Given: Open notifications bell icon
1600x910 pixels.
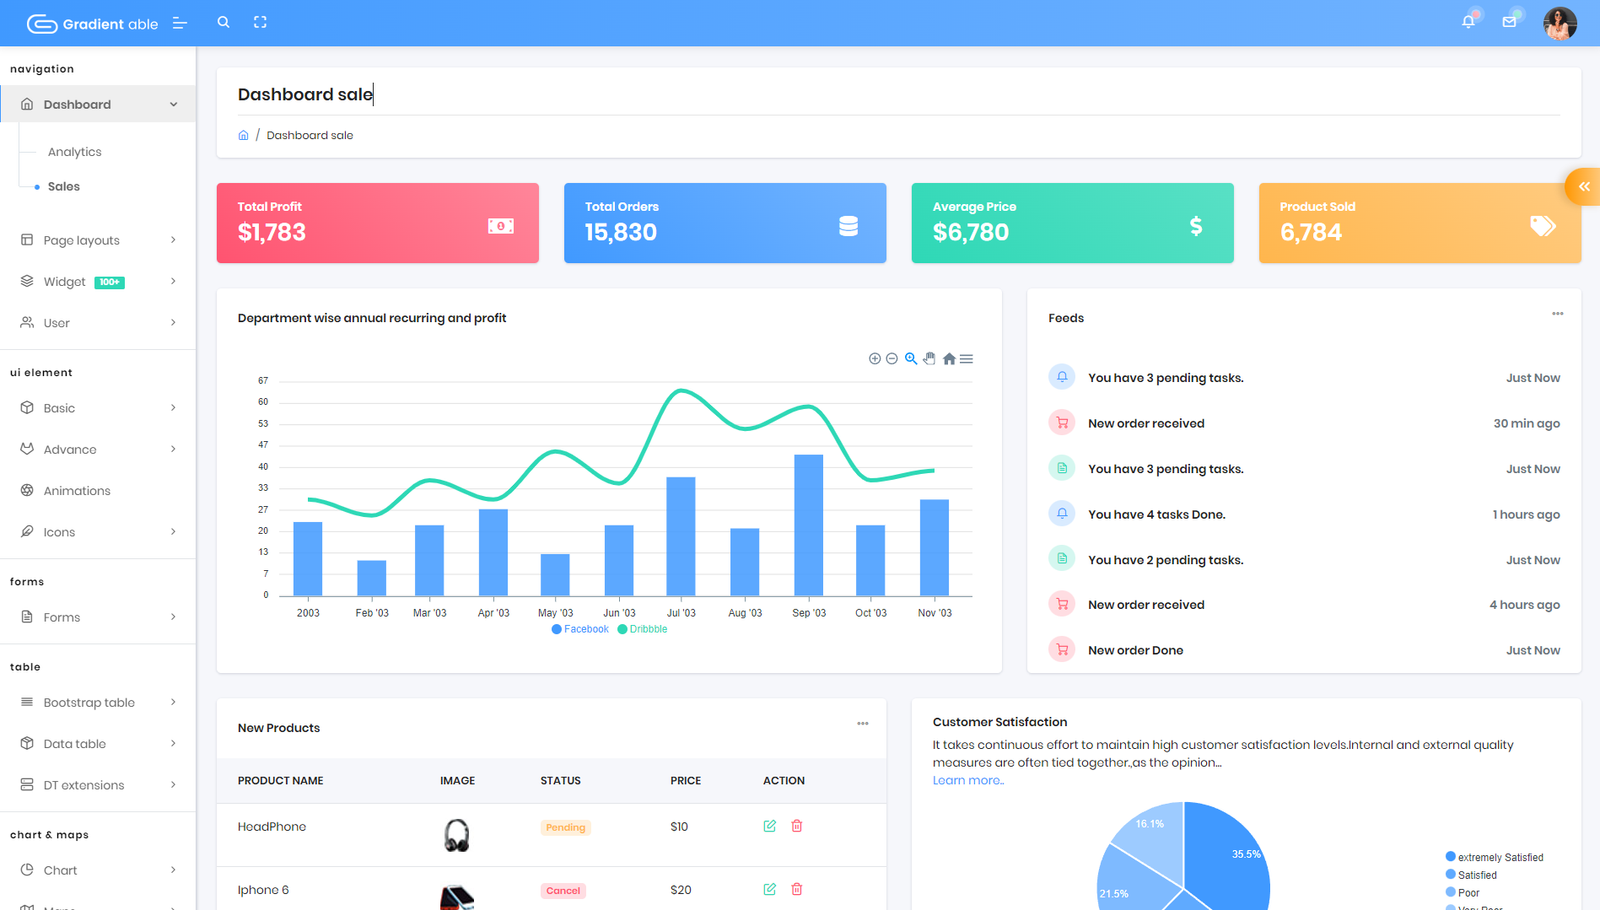Looking at the screenshot, I should pos(1468,22).
